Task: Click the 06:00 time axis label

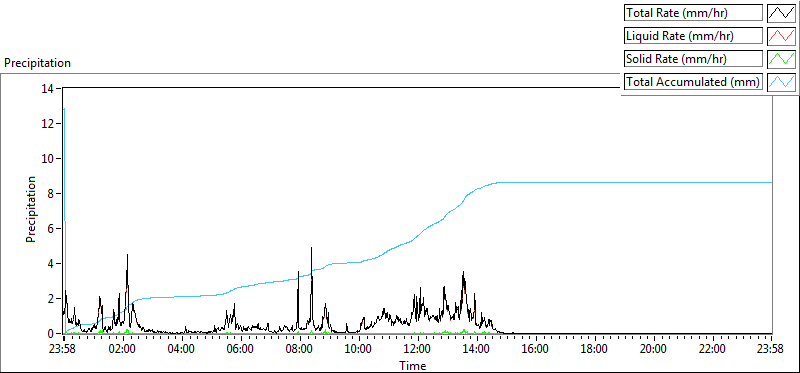Action: [241, 350]
